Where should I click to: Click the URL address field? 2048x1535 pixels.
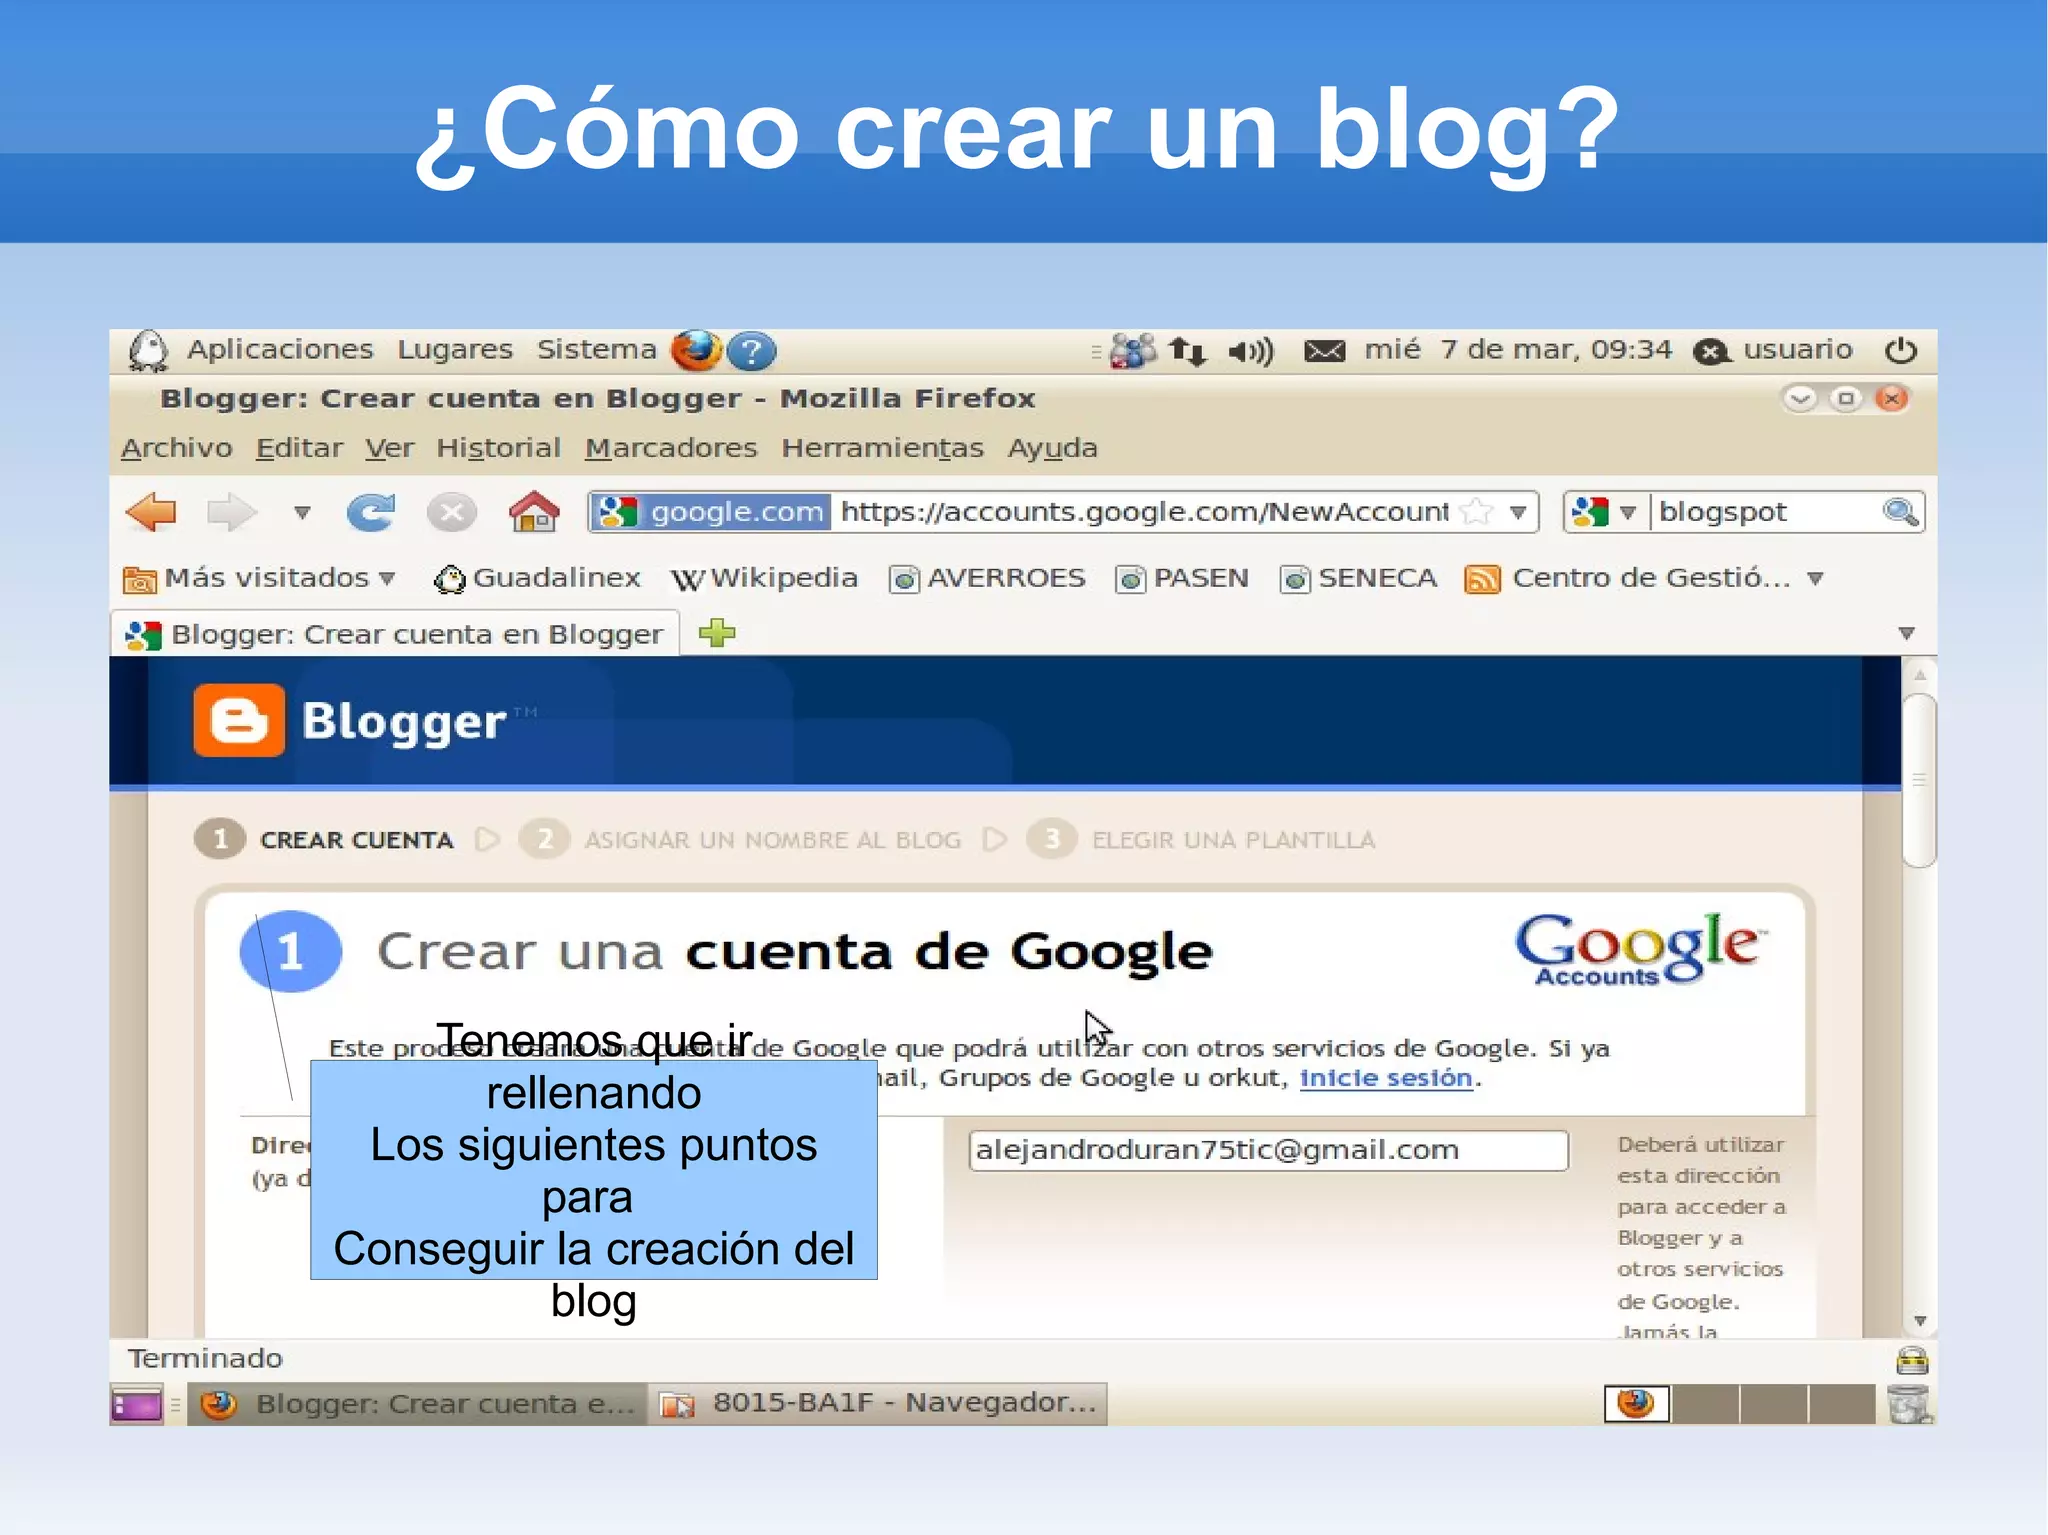point(1144,512)
